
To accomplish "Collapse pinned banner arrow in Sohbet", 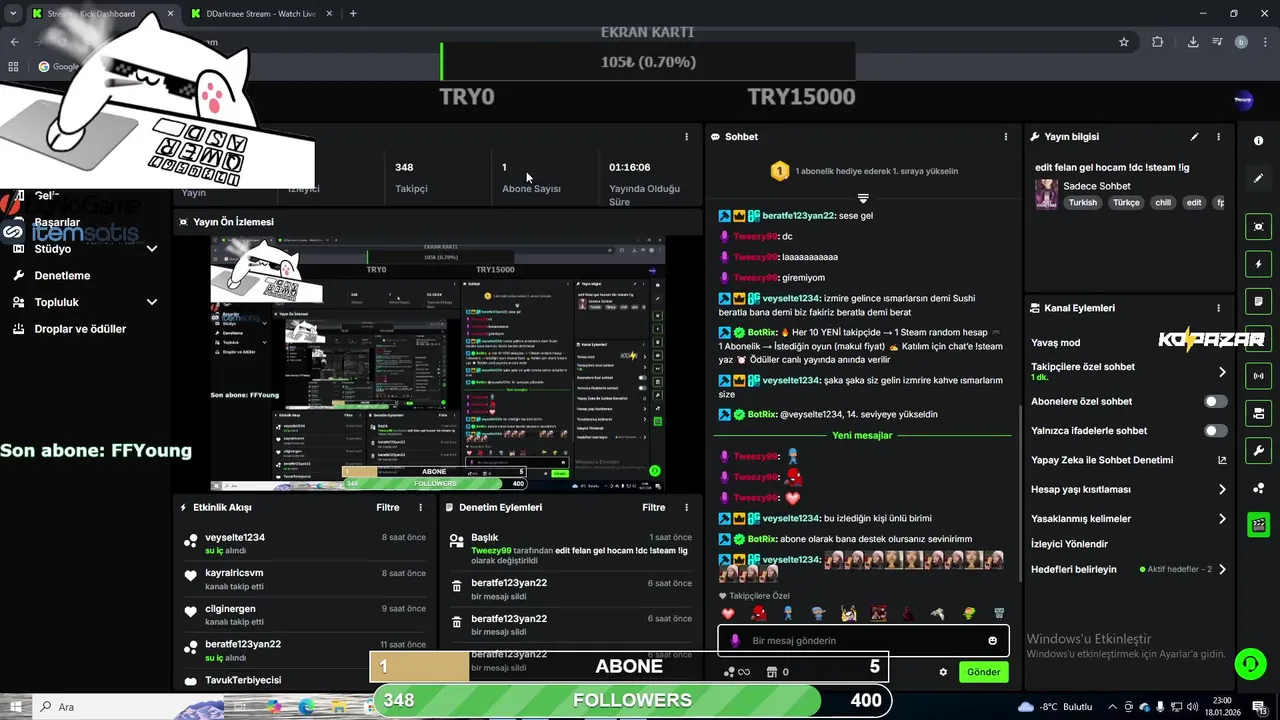I will point(863,198).
